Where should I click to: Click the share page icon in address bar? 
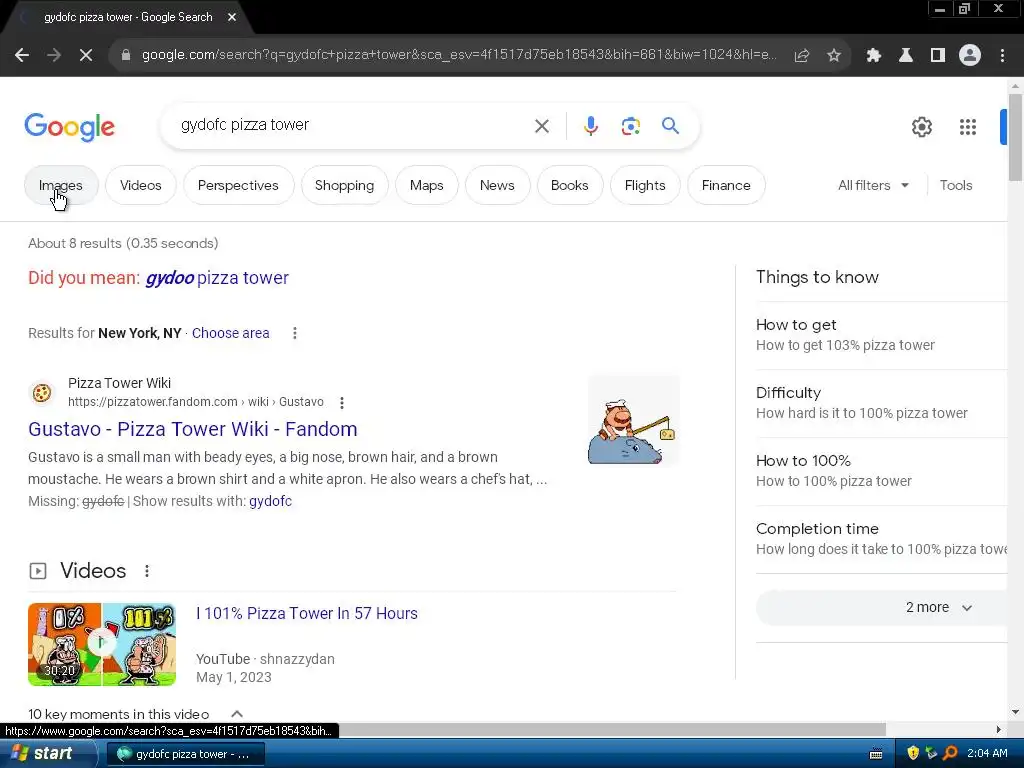pyautogui.click(x=802, y=56)
